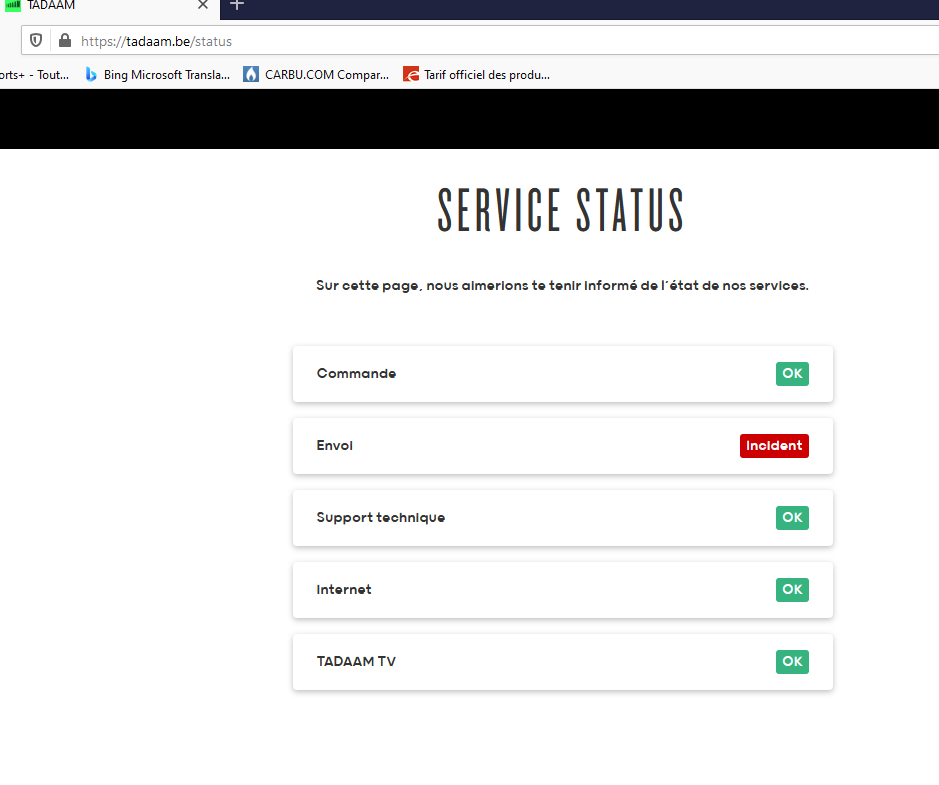Click the SERVICE STATUS heading
The image size is (939, 785).
[x=561, y=210]
